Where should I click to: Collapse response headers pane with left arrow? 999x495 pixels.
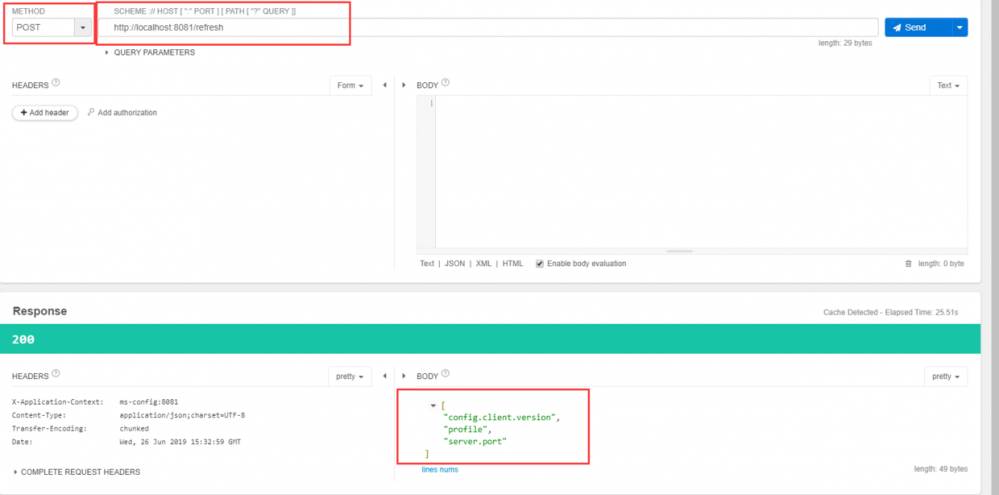[384, 376]
